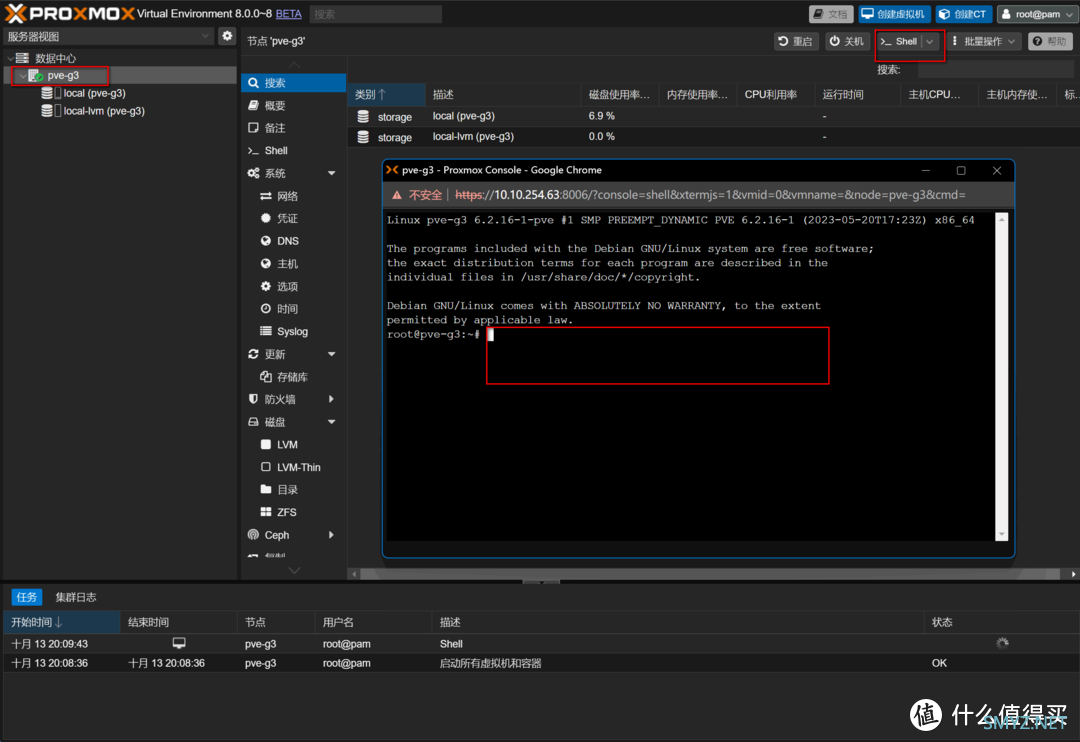Open the Repositories (存储库) page
1080x742 pixels.
pyautogui.click(x=293, y=378)
